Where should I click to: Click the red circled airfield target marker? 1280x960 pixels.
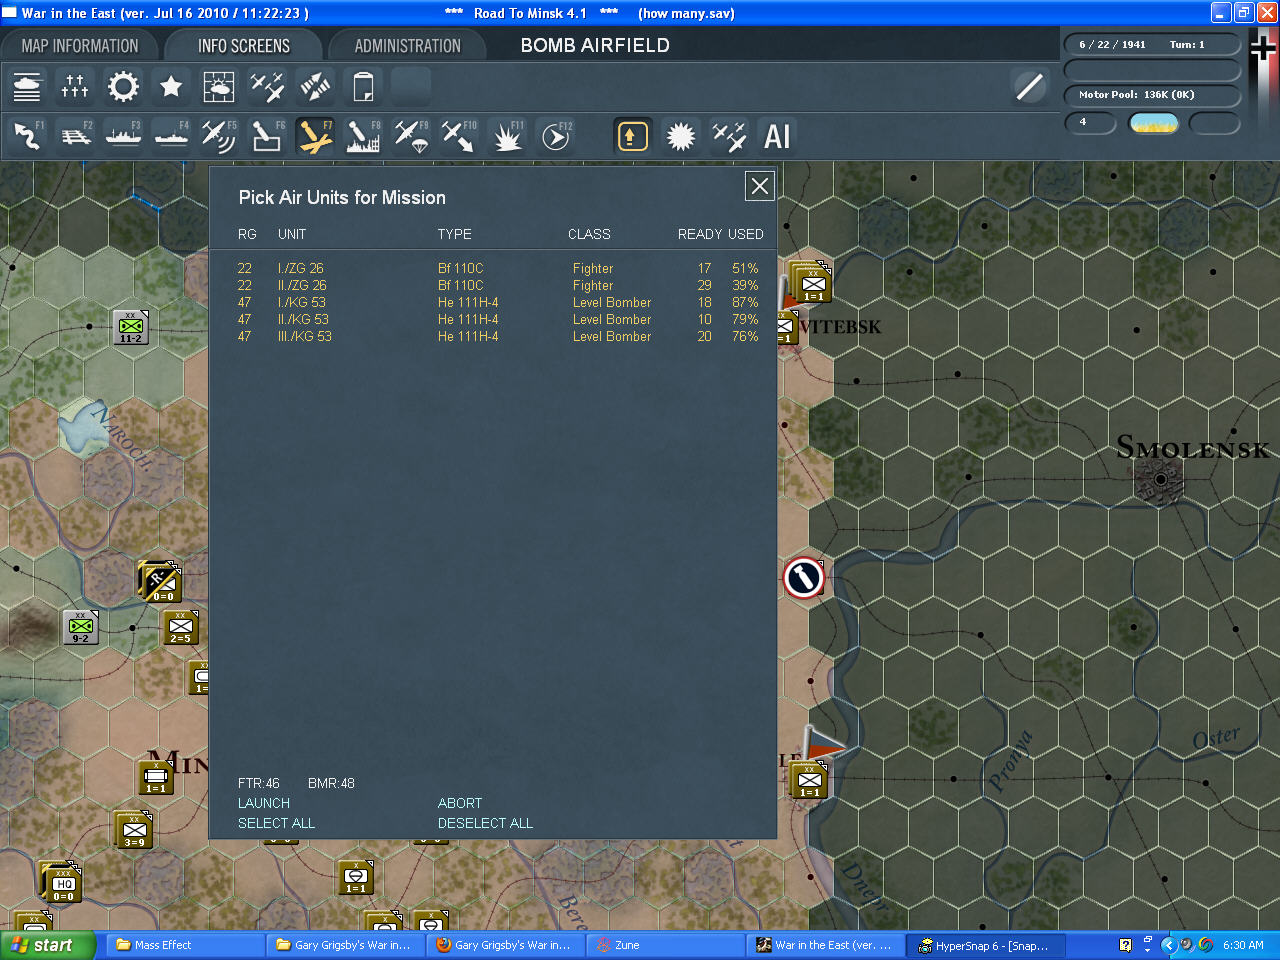click(803, 578)
